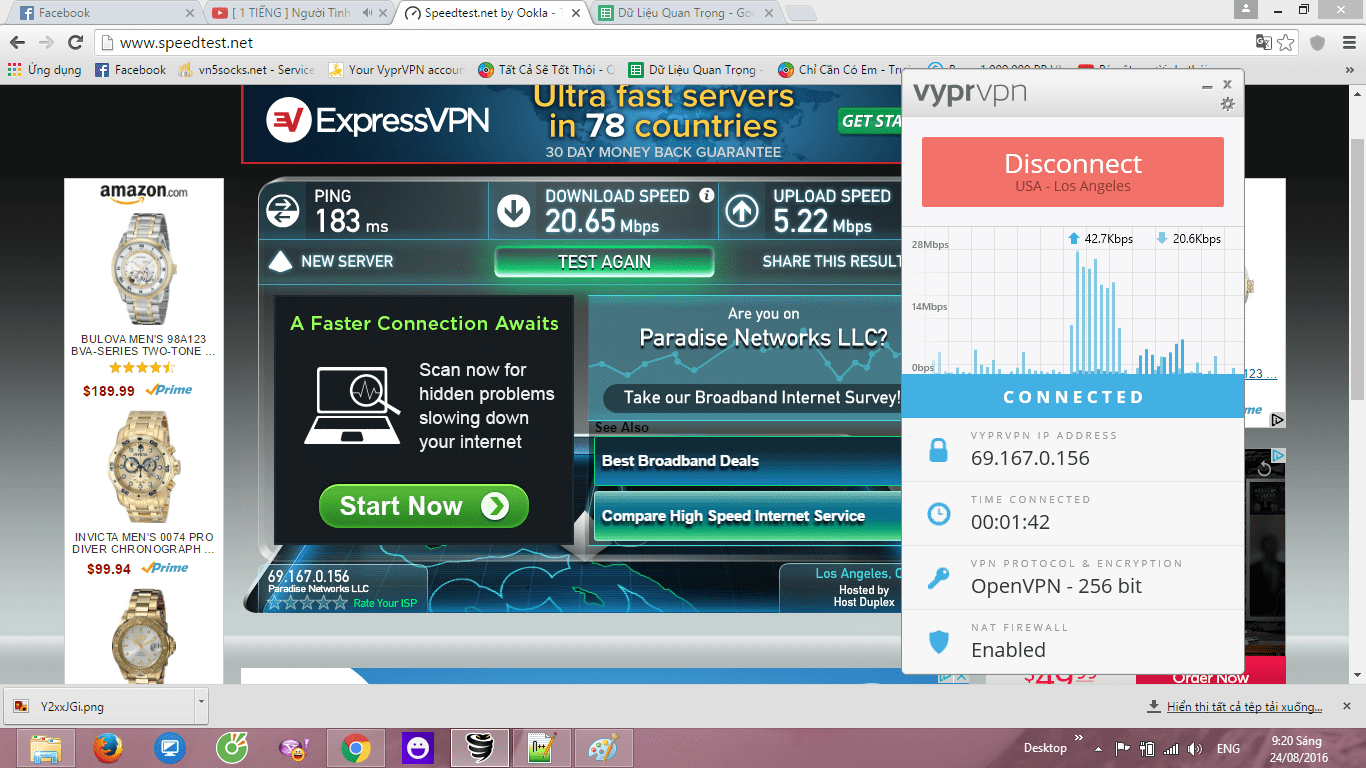The height and width of the screenshot is (768, 1366).
Task: Click the upload speed arrow icon
Action: pyautogui.click(x=741, y=211)
